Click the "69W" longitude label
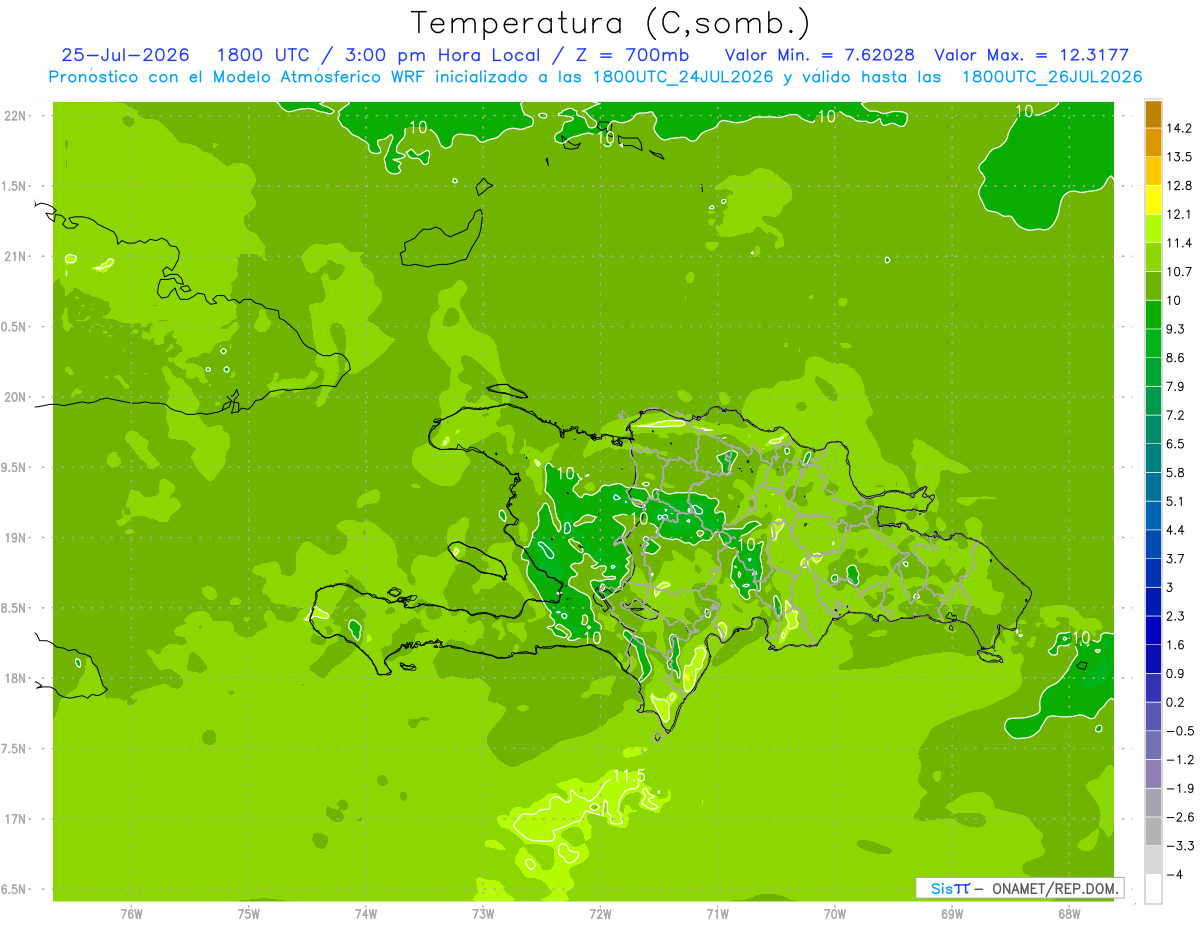This screenshot has width=1200, height=927. point(952,912)
